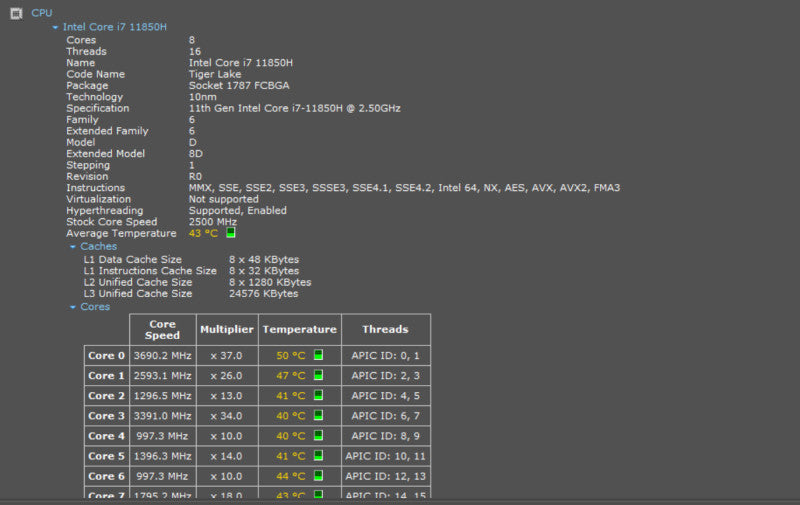Image resolution: width=800 pixels, height=505 pixels.
Task: Click Core 4 temperature indicator icon
Action: (x=318, y=435)
